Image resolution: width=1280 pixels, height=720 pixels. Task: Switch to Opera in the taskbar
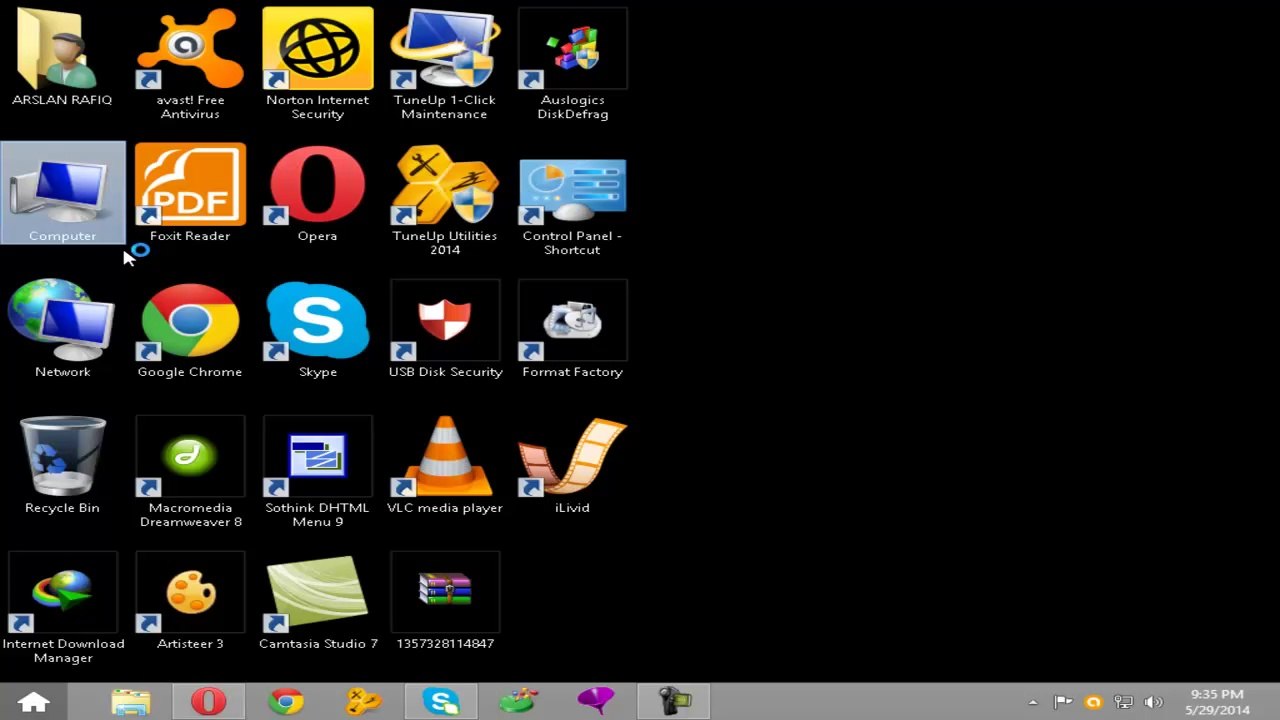[x=208, y=702]
